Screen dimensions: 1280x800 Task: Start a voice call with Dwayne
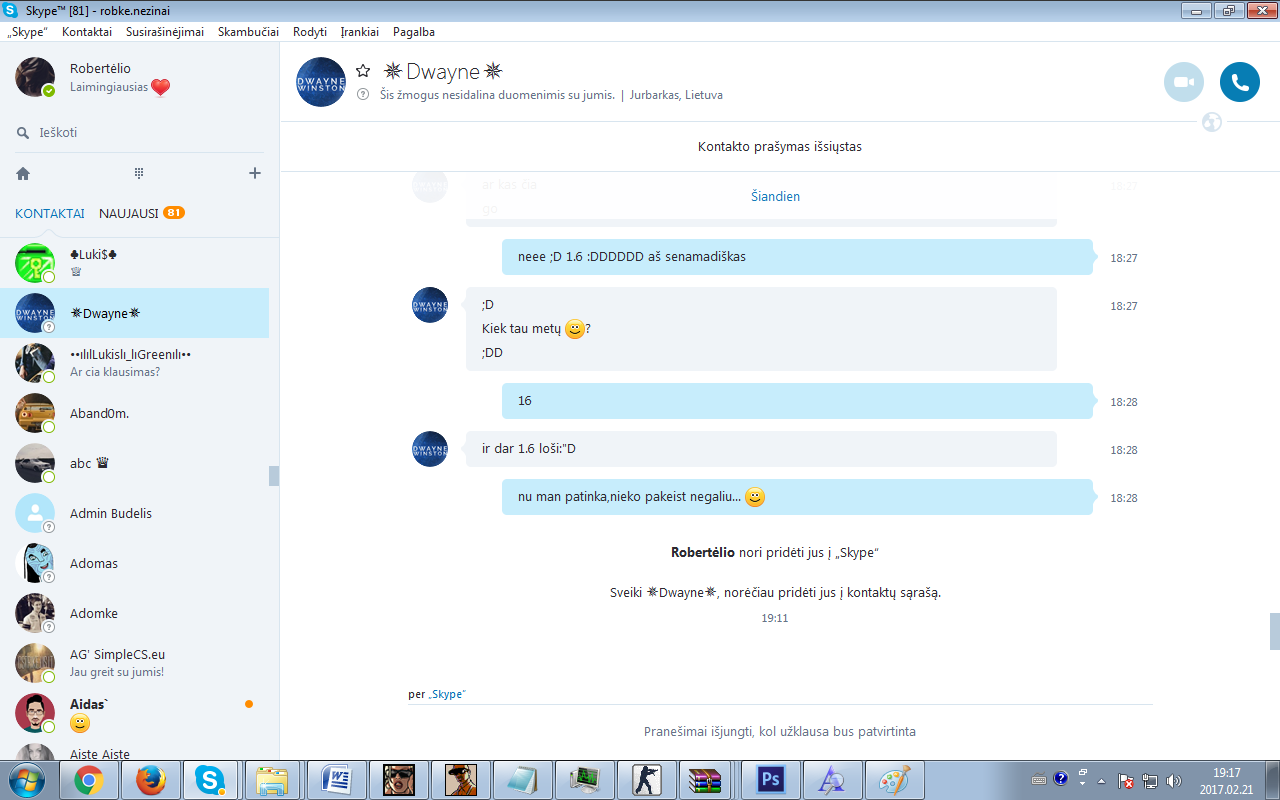click(x=1240, y=82)
